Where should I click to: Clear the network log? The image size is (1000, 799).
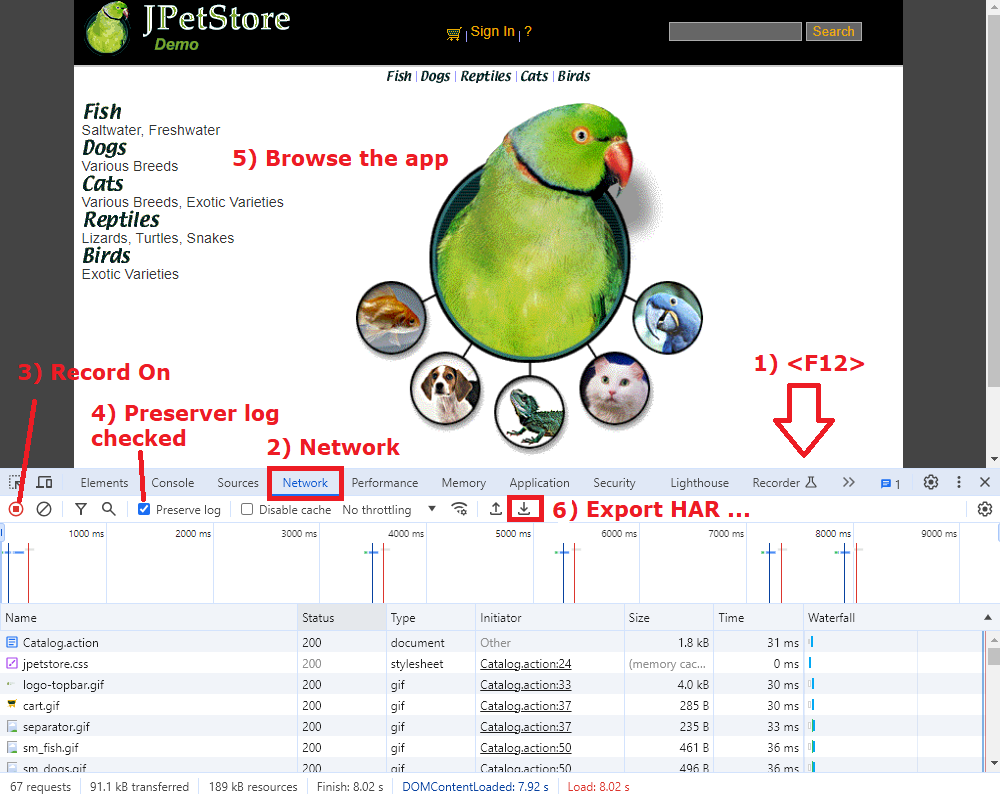click(43, 509)
